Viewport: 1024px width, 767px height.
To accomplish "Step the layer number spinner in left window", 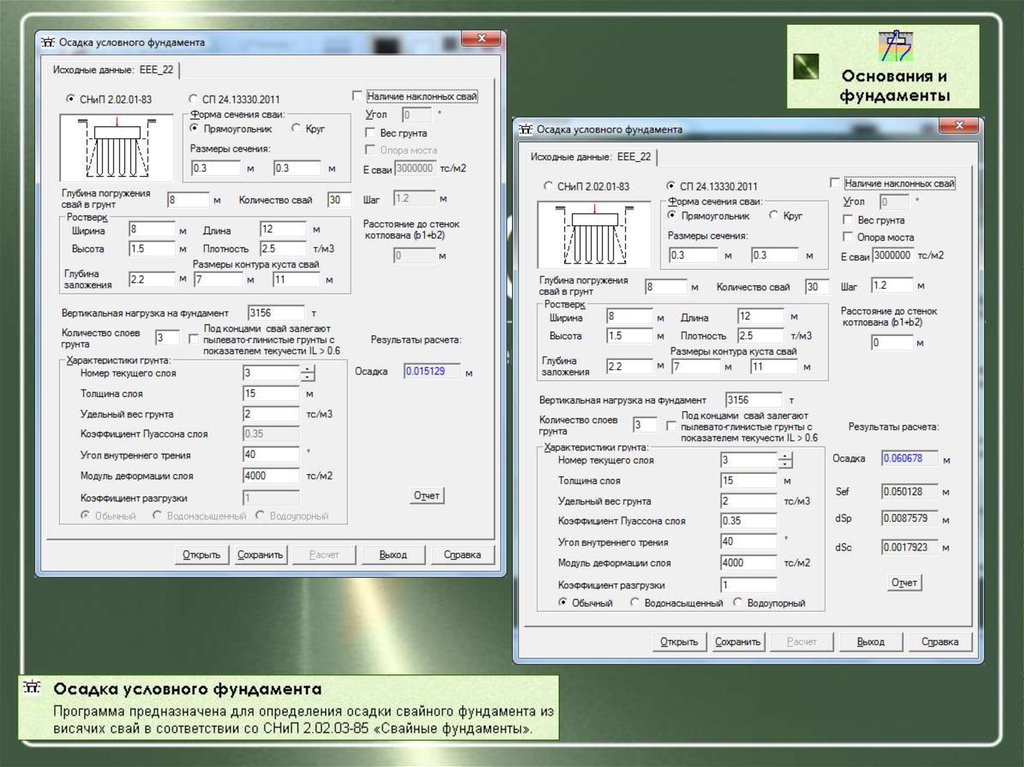I will click(307, 373).
